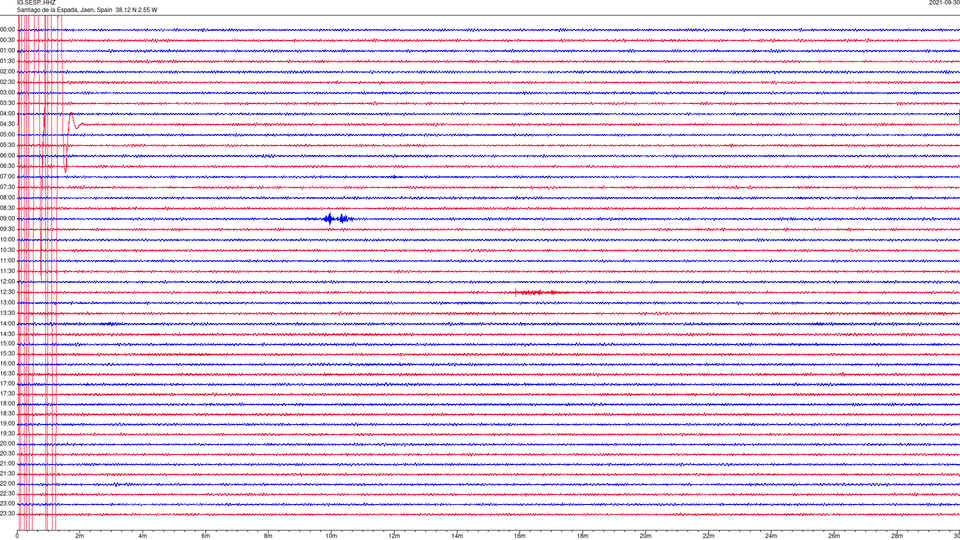Select the 00:30 trace time label
The height and width of the screenshot is (540, 960).
7,40
